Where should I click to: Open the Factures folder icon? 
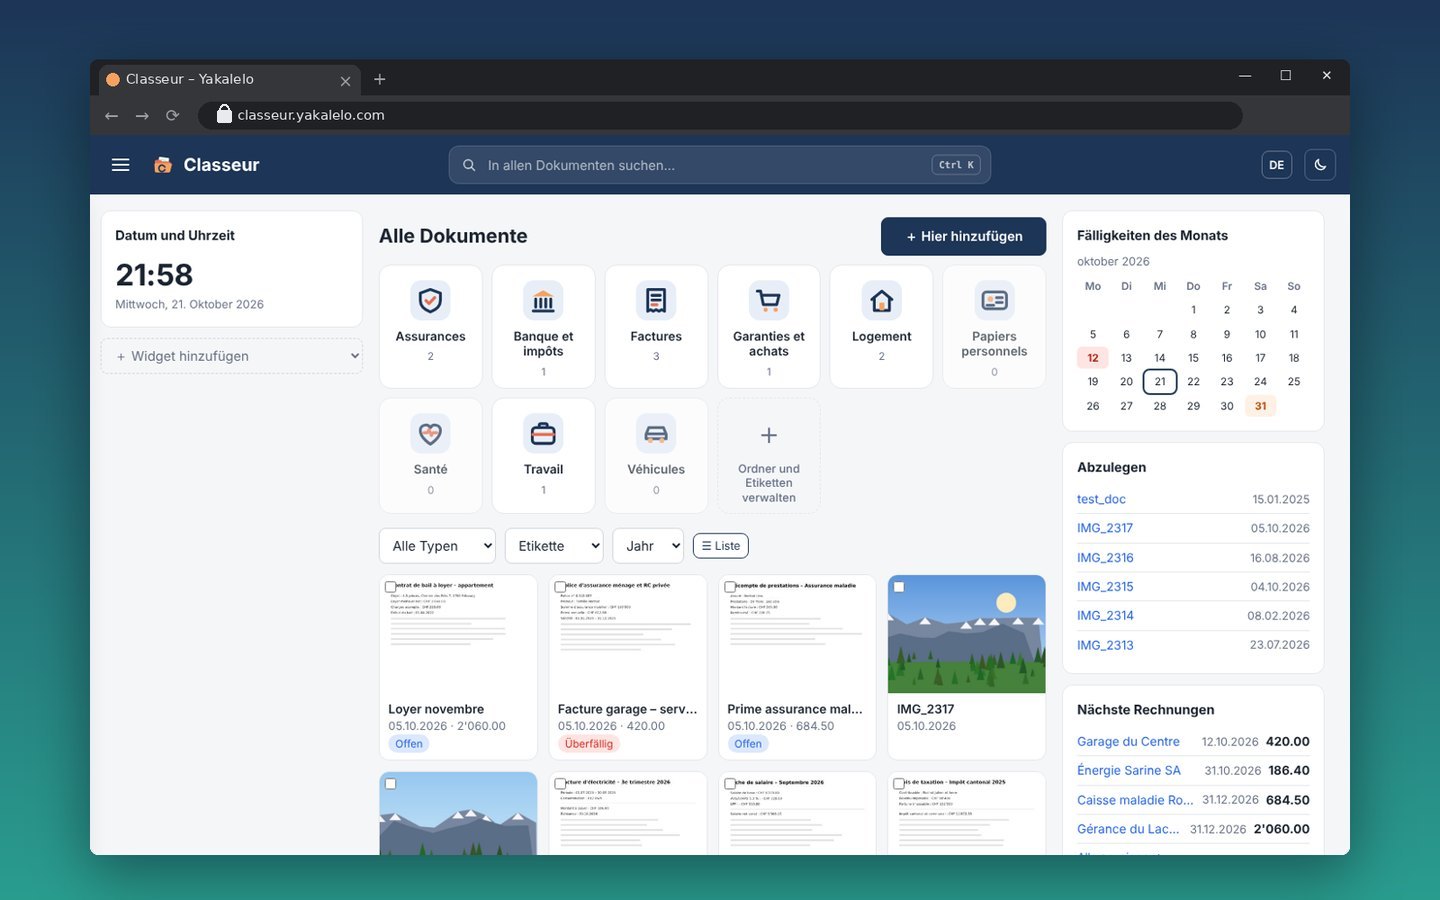pyautogui.click(x=656, y=300)
